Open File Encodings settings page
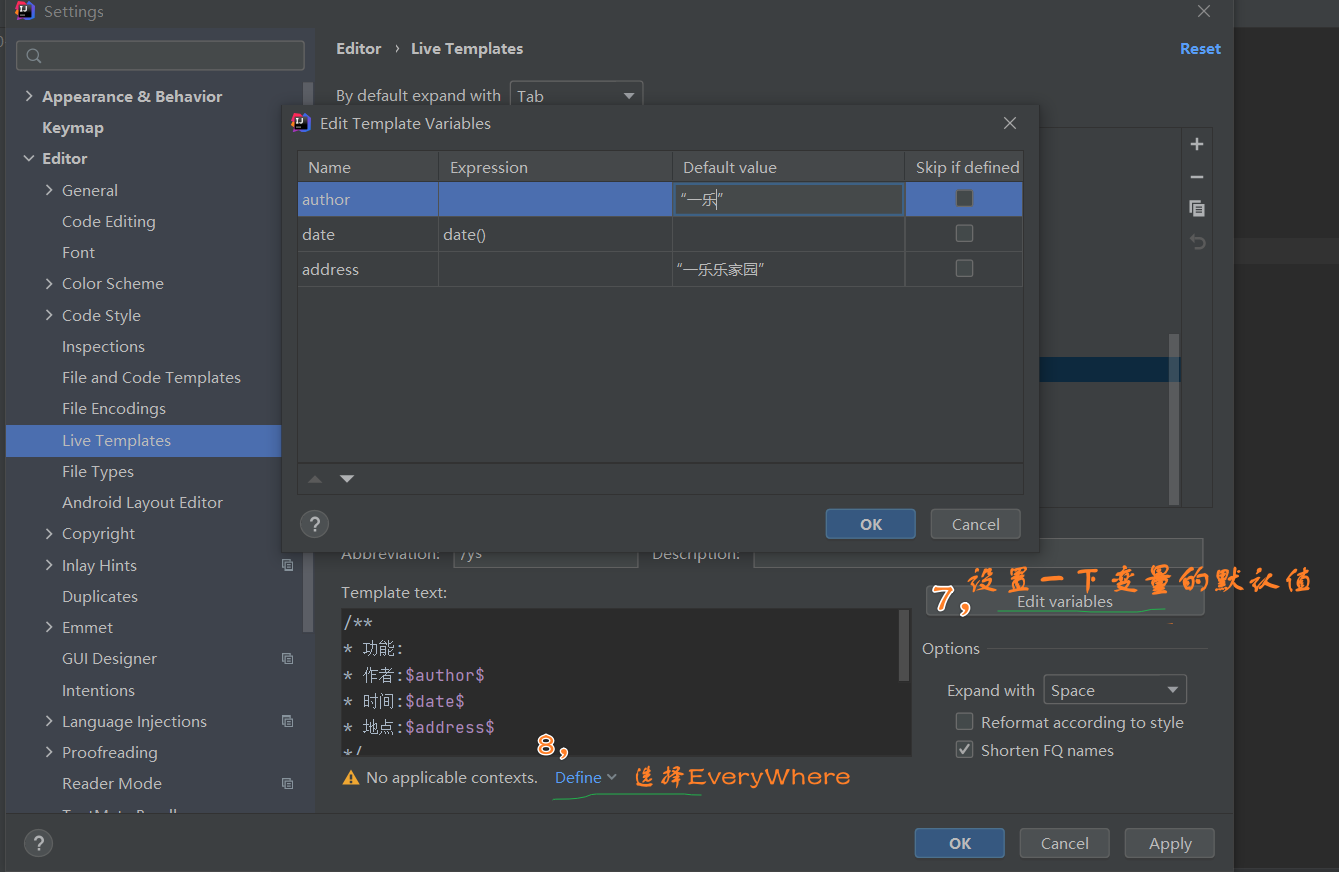Screen dimensions: 1339x872 [x=114, y=408]
